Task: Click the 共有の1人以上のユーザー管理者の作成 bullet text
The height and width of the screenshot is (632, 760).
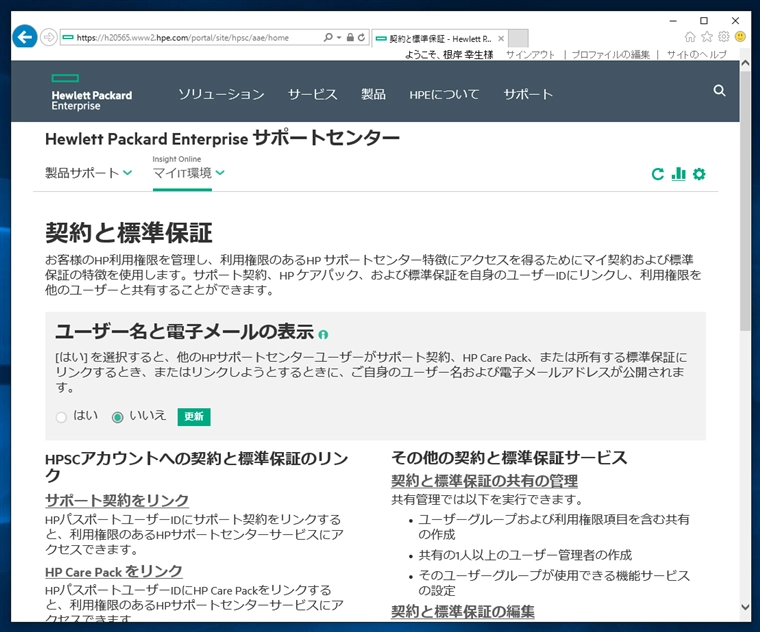Action: click(x=525, y=555)
